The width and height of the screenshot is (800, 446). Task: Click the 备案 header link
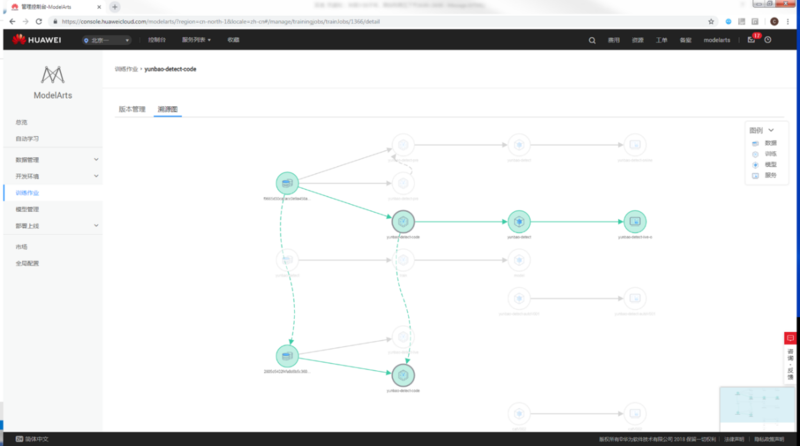686,40
